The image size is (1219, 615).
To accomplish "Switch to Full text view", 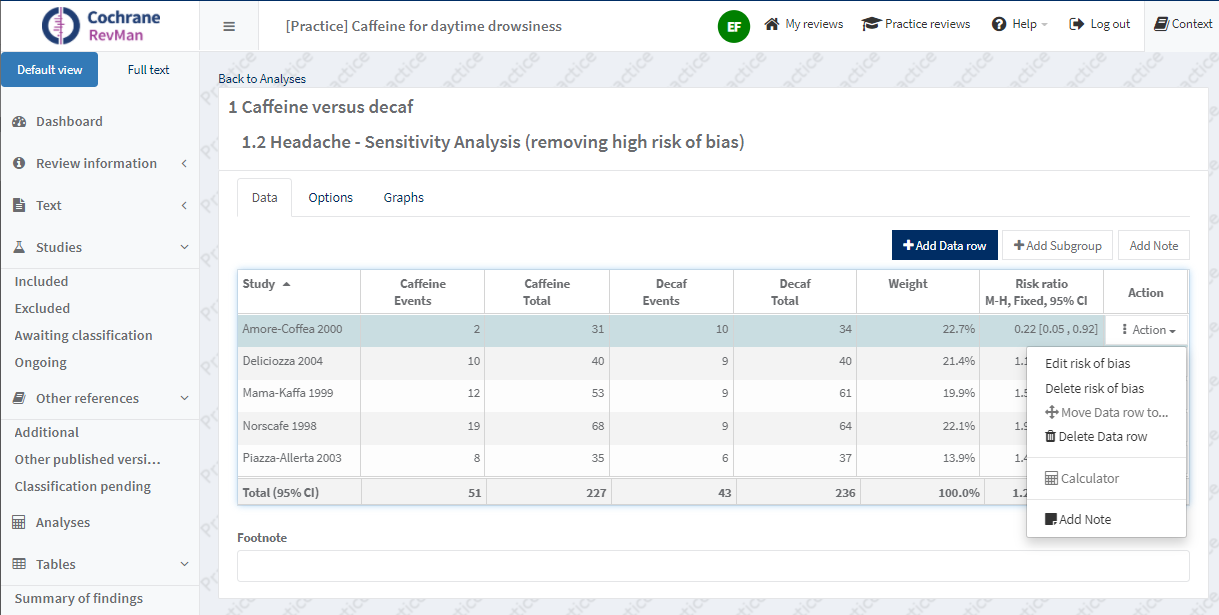I will click(148, 70).
